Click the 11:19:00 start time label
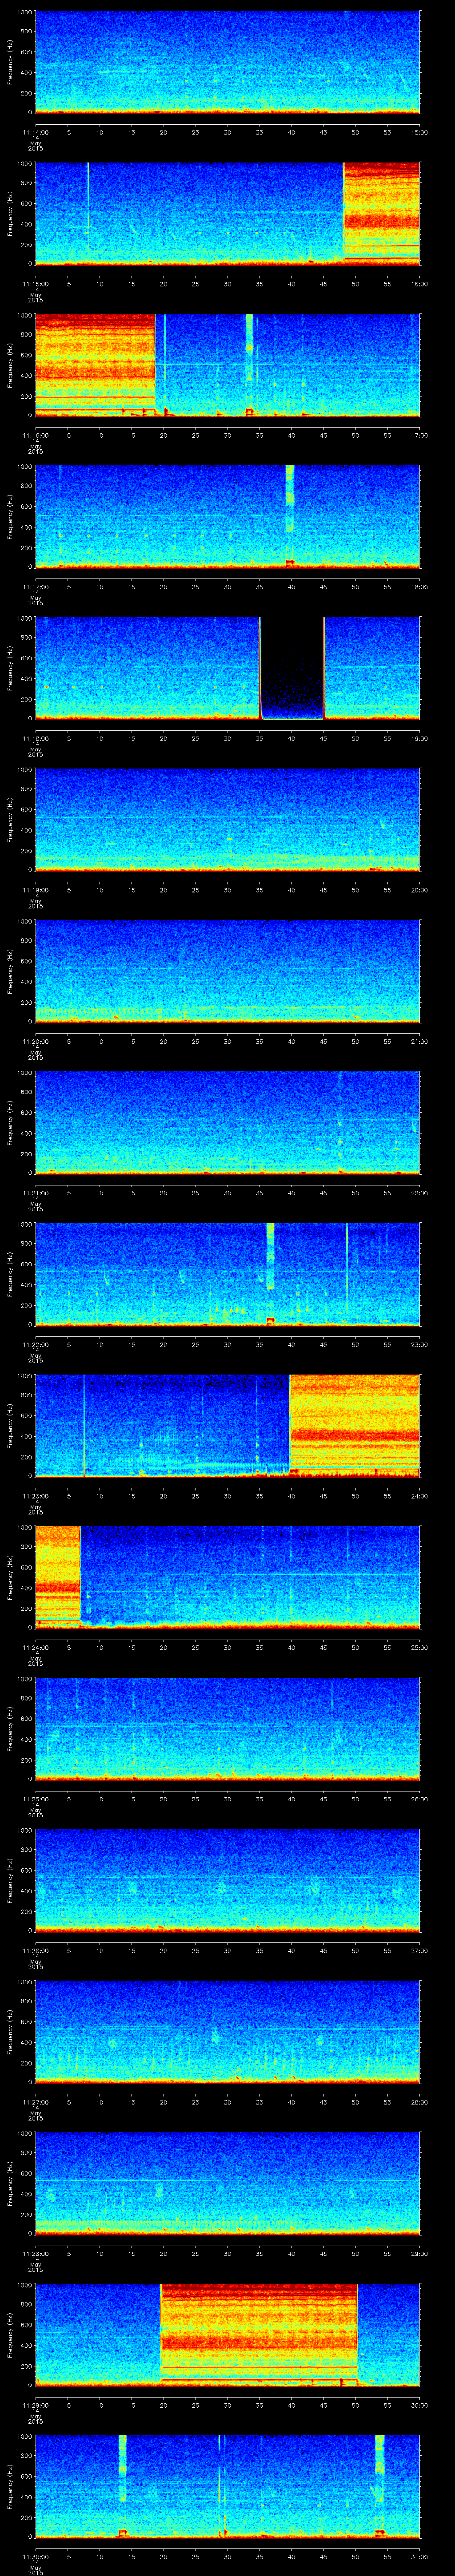This screenshot has height=2576, width=455. tap(35, 890)
